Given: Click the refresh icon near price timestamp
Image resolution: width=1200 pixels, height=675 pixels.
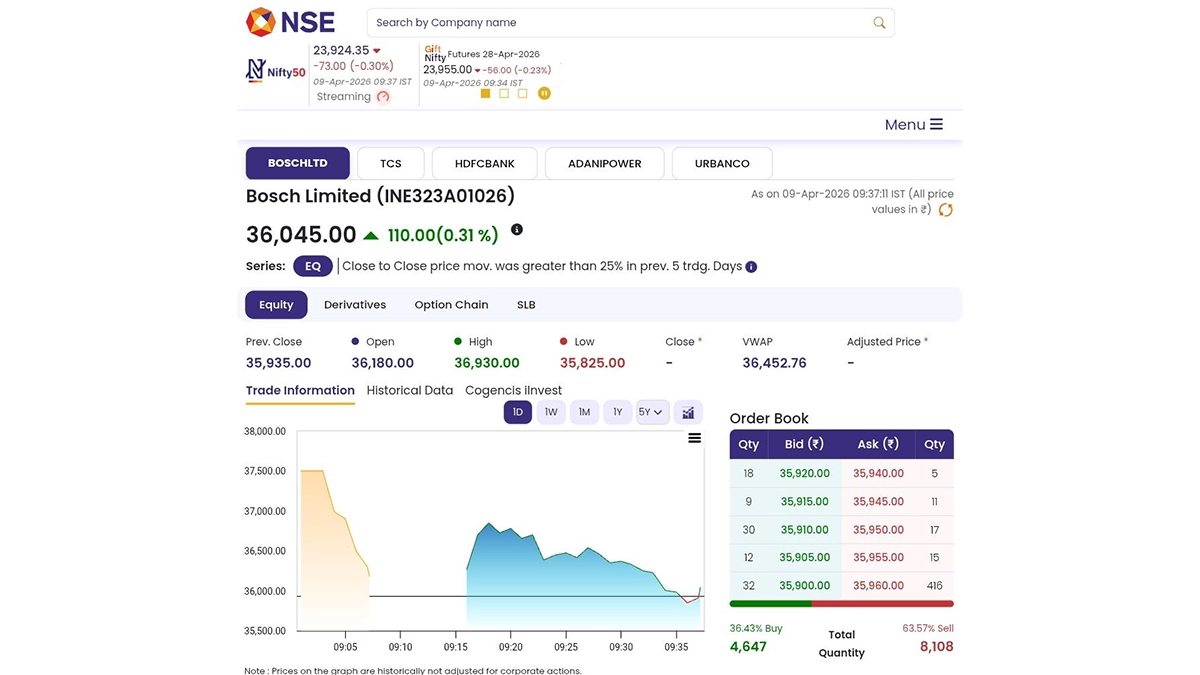Looking at the screenshot, I should (x=945, y=210).
